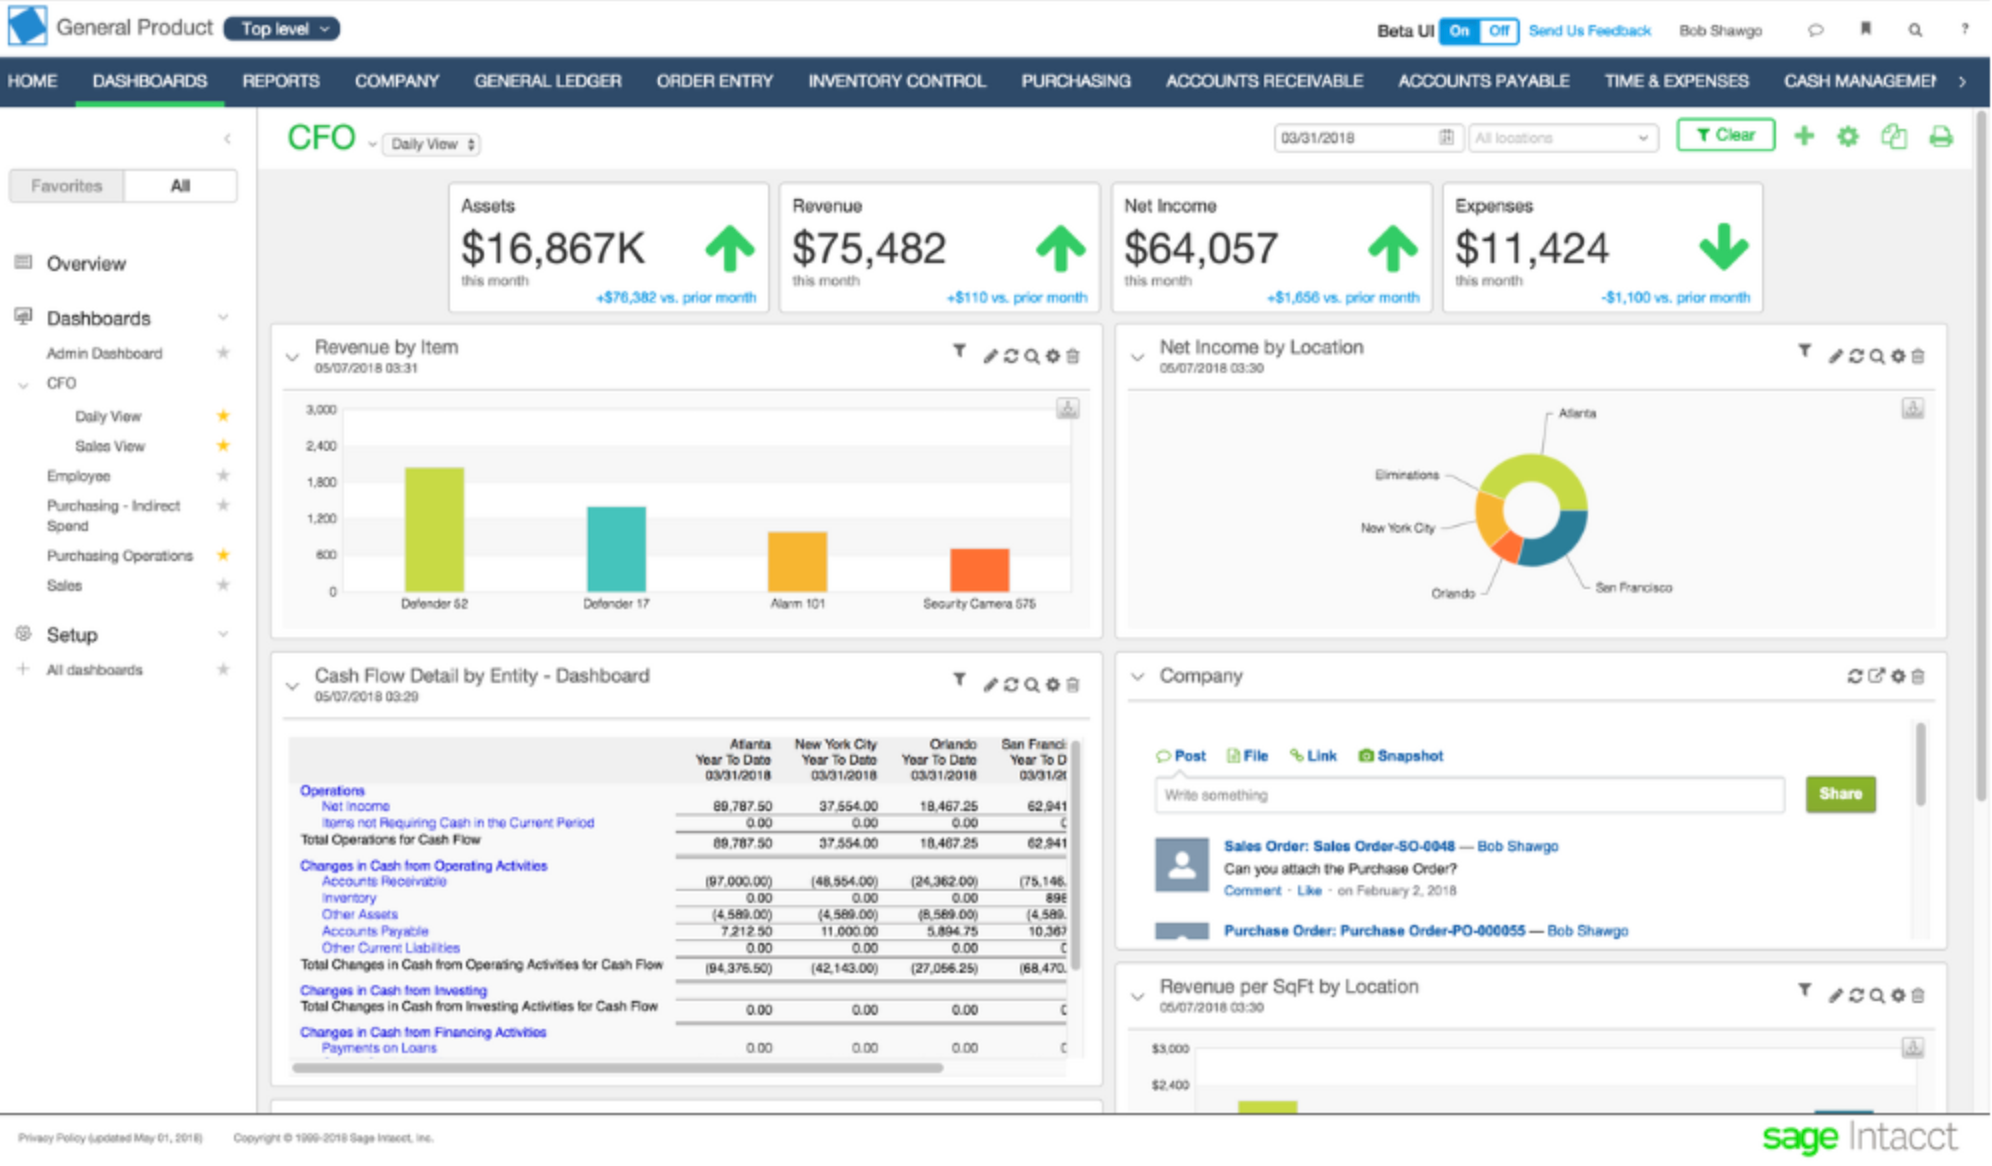The height and width of the screenshot is (1166, 1992).
Task: Collapse the Net Income by Location panel
Action: click(x=1137, y=357)
